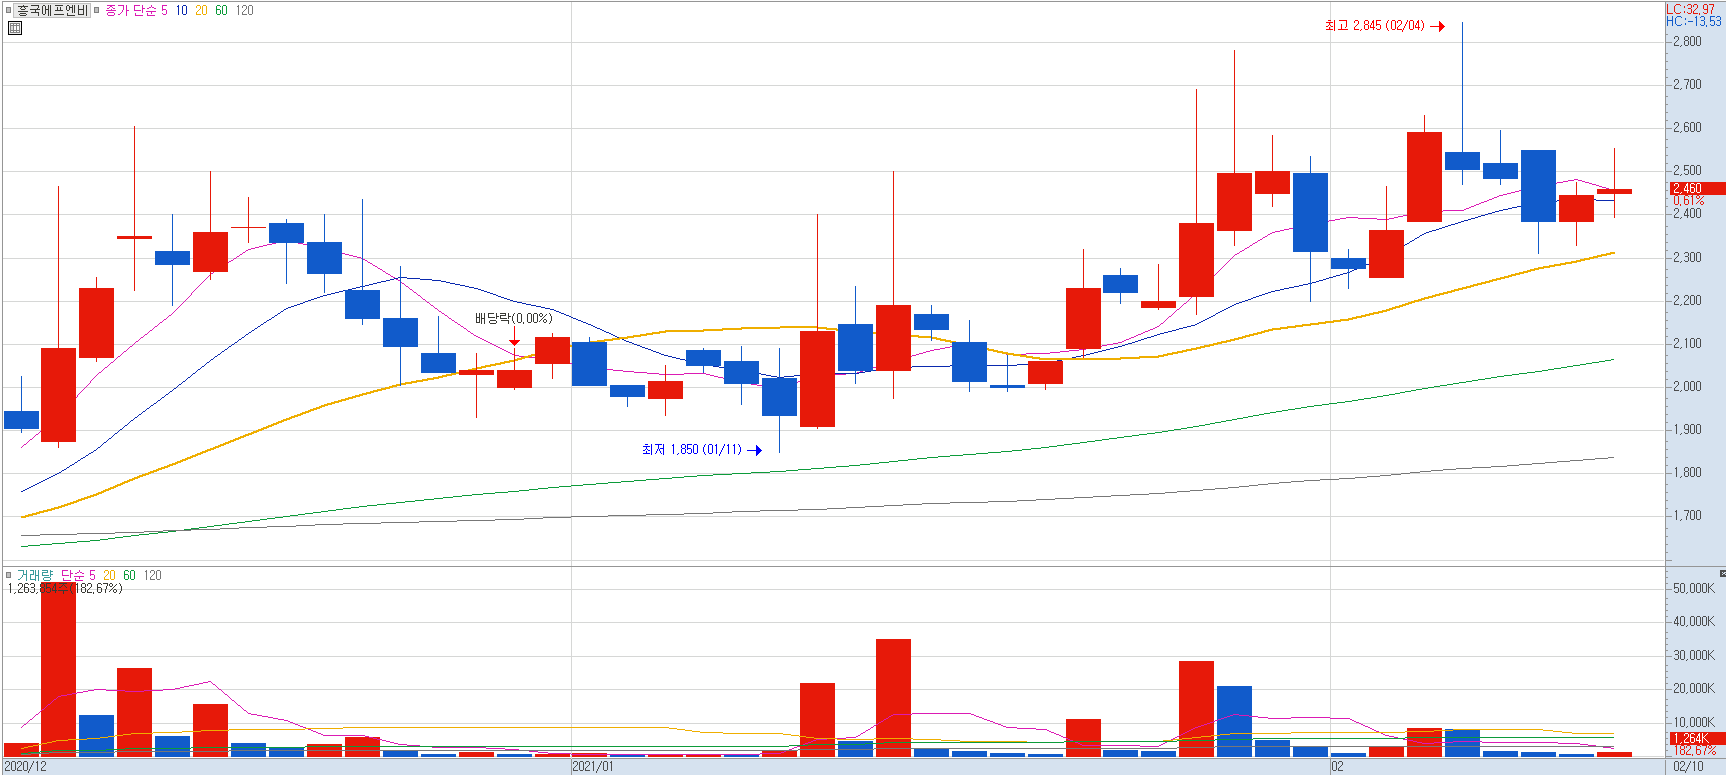Select volume moving average period 5
The image size is (1726, 775).
pos(92,575)
